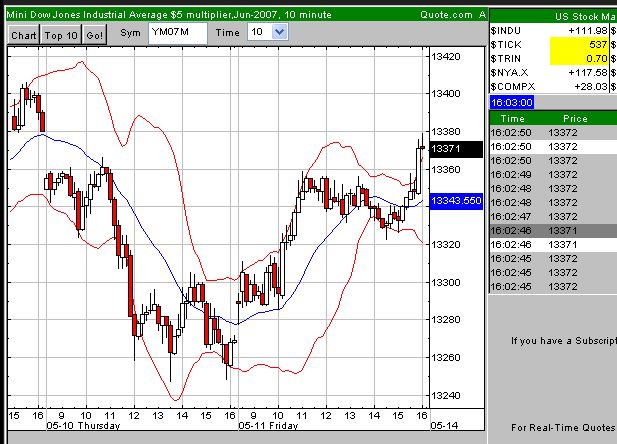Click the Quote.com label in title bar
Image resolution: width=617 pixels, height=444 pixels.
447,14
